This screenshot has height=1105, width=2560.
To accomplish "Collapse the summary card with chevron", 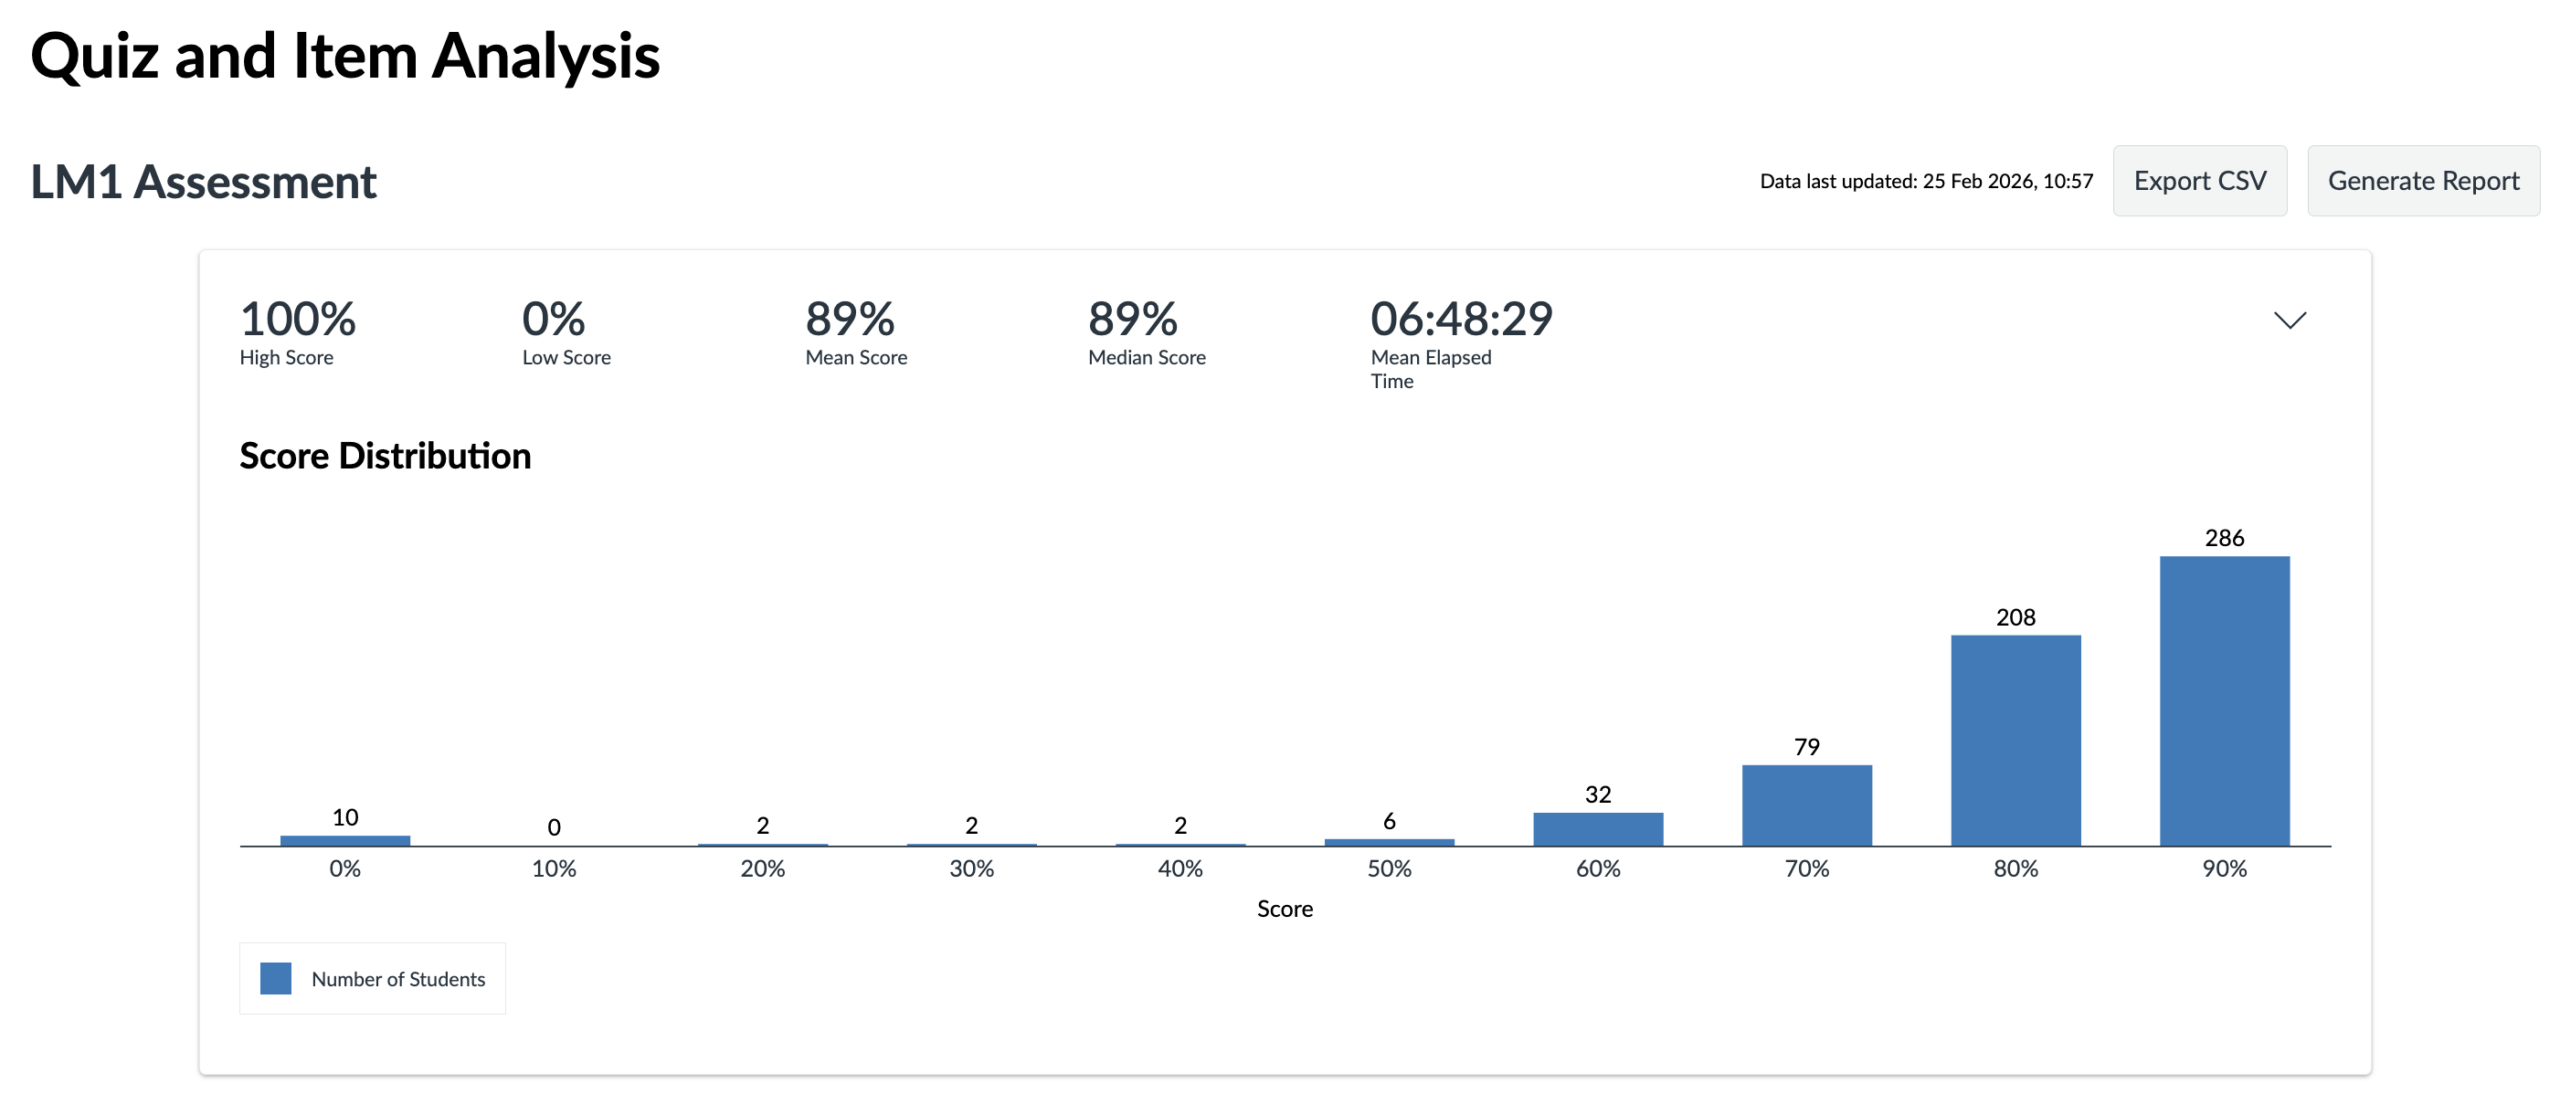I will click(2288, 320).
